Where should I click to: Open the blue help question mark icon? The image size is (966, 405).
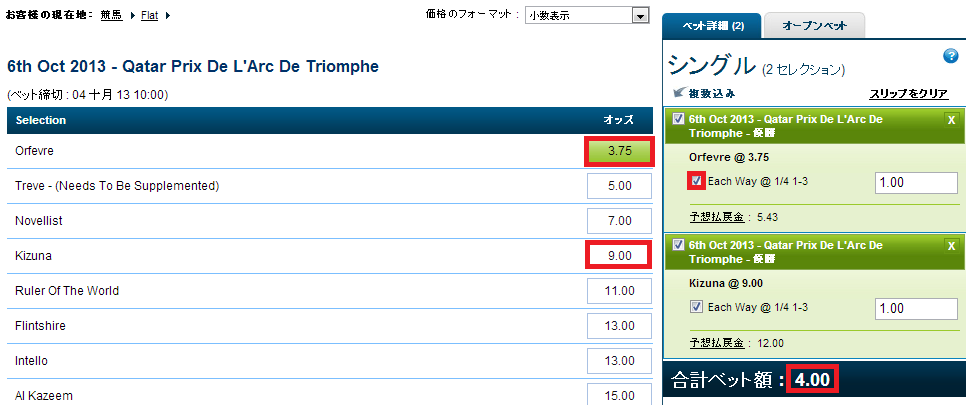pos(950,56)
